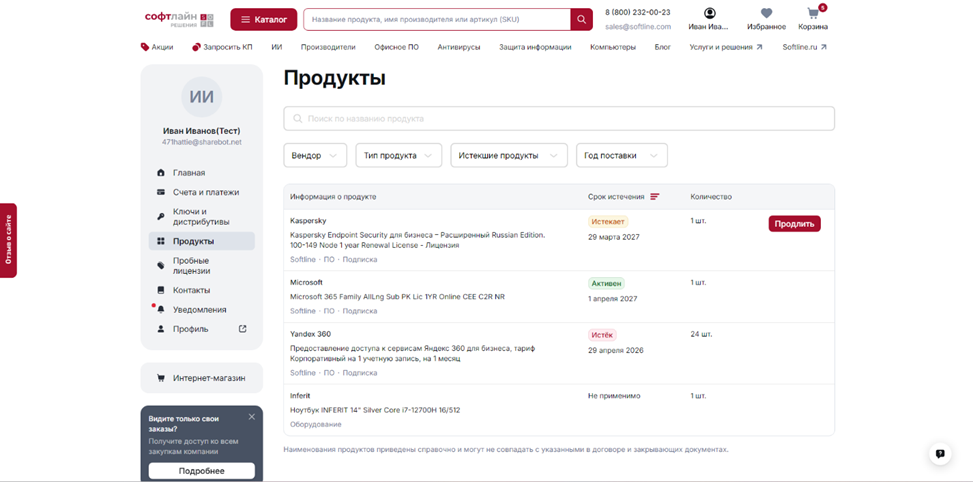The height and width of the screenshot is (482, 973).
Task: Expand the Год поставки filter
Action: coord(622,156)
